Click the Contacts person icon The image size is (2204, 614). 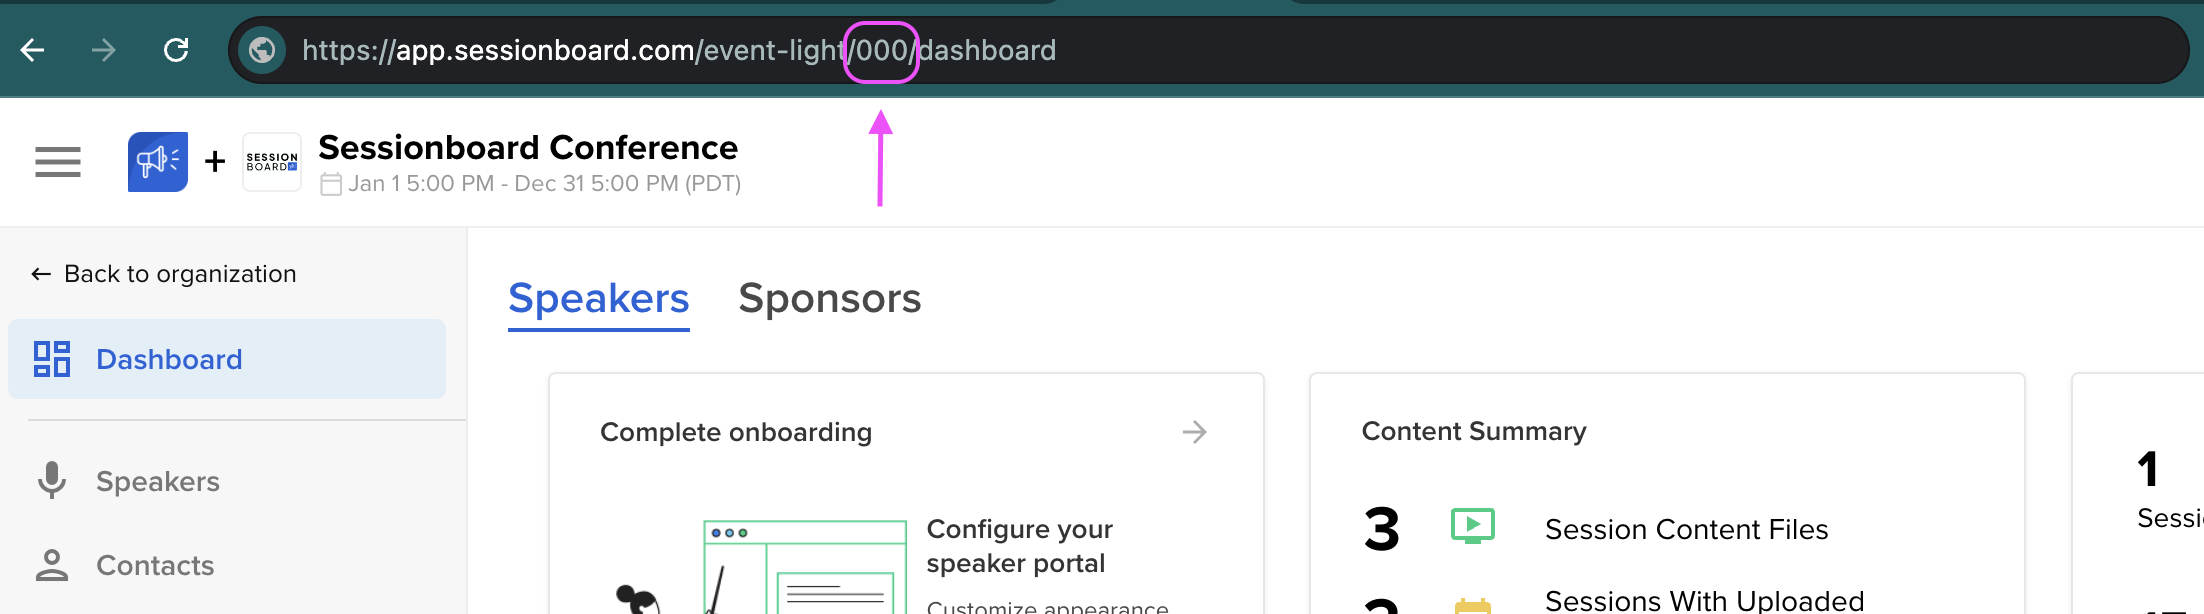pyautogui.click(x=52, y=565)
